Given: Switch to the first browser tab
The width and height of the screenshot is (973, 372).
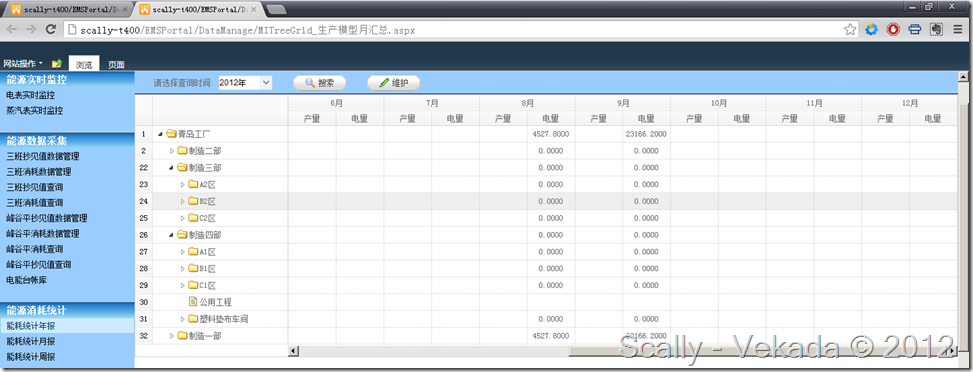Looking at the screenshot, I should click(x=68, y=9).
